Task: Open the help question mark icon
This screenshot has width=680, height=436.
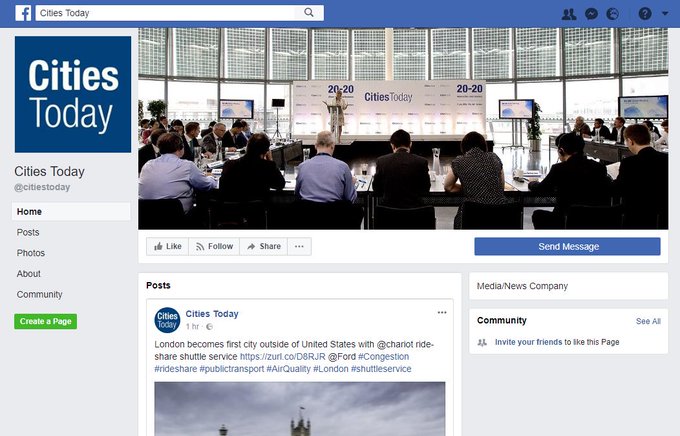Action: pyautogui.click(x=645, y=14)
